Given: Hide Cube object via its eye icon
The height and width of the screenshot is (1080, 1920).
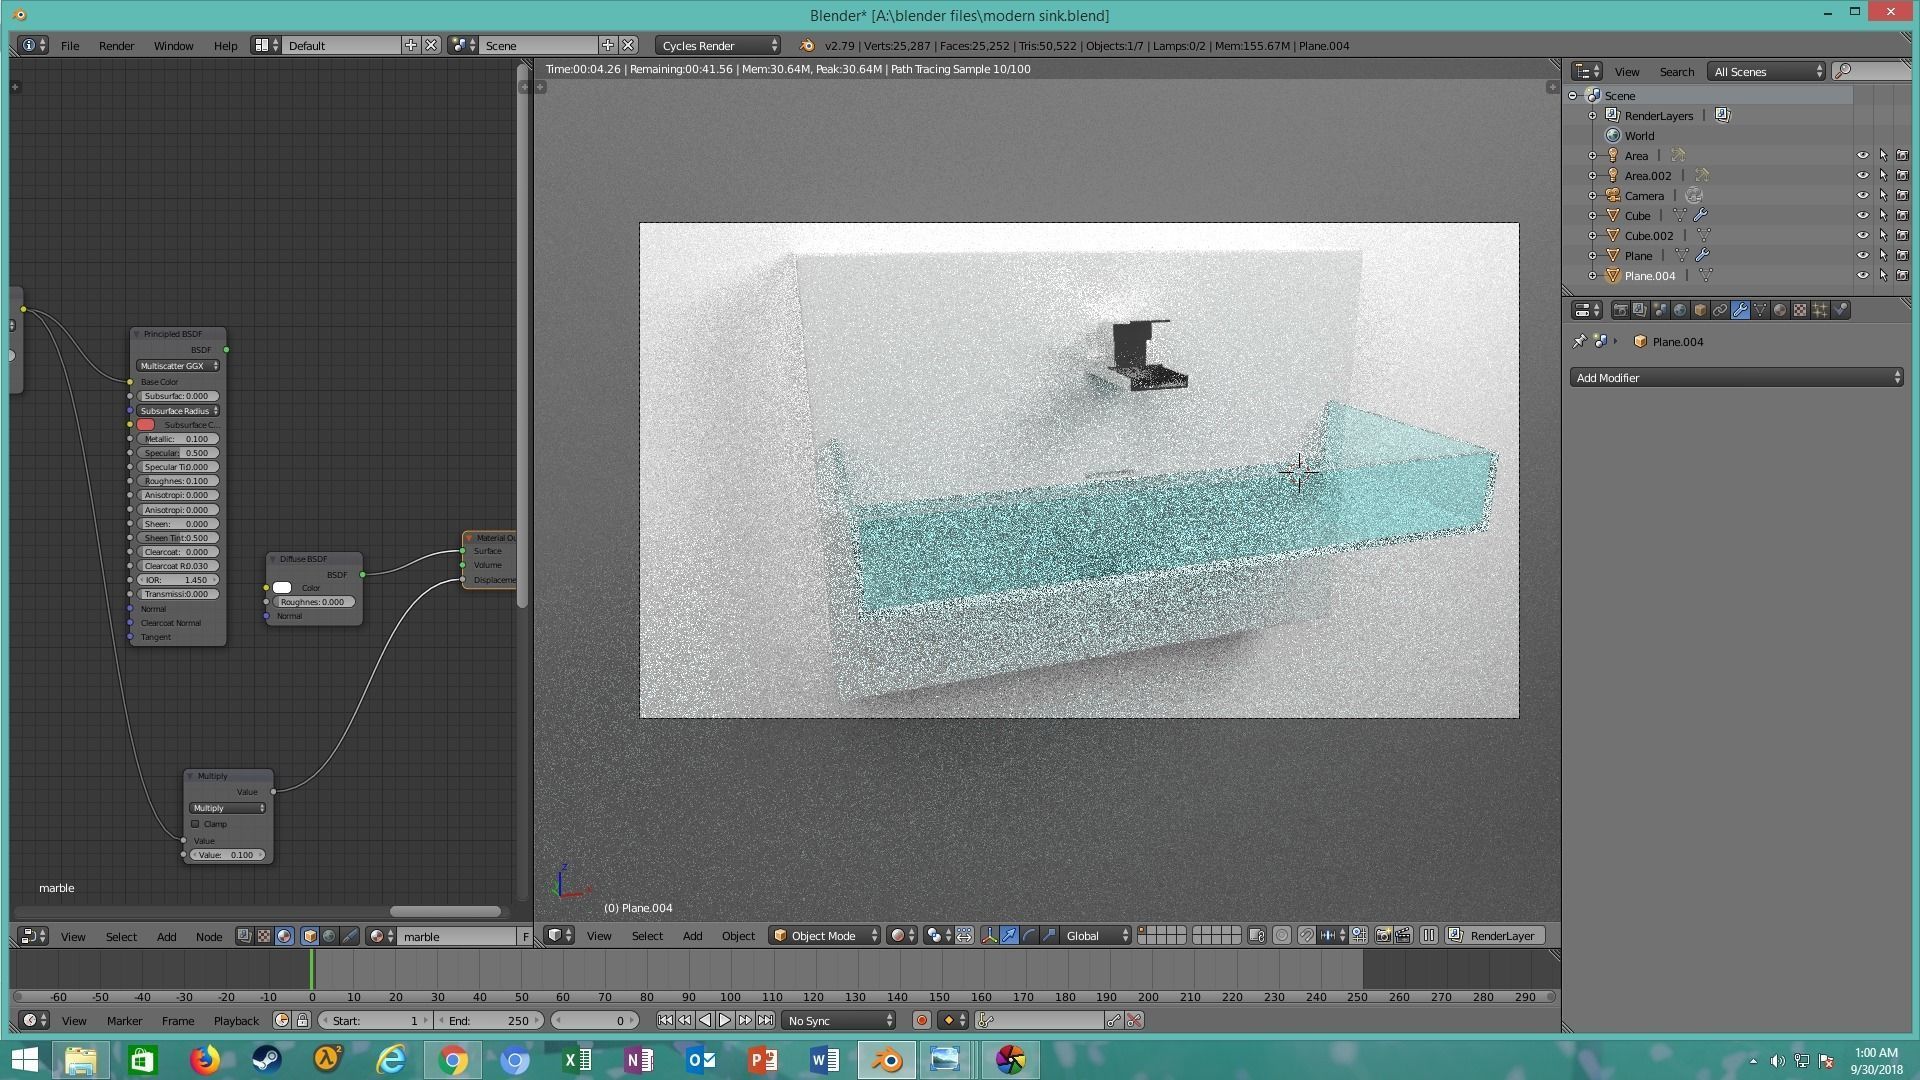Looking at the screenshot, I should [x=1862, y=215].
